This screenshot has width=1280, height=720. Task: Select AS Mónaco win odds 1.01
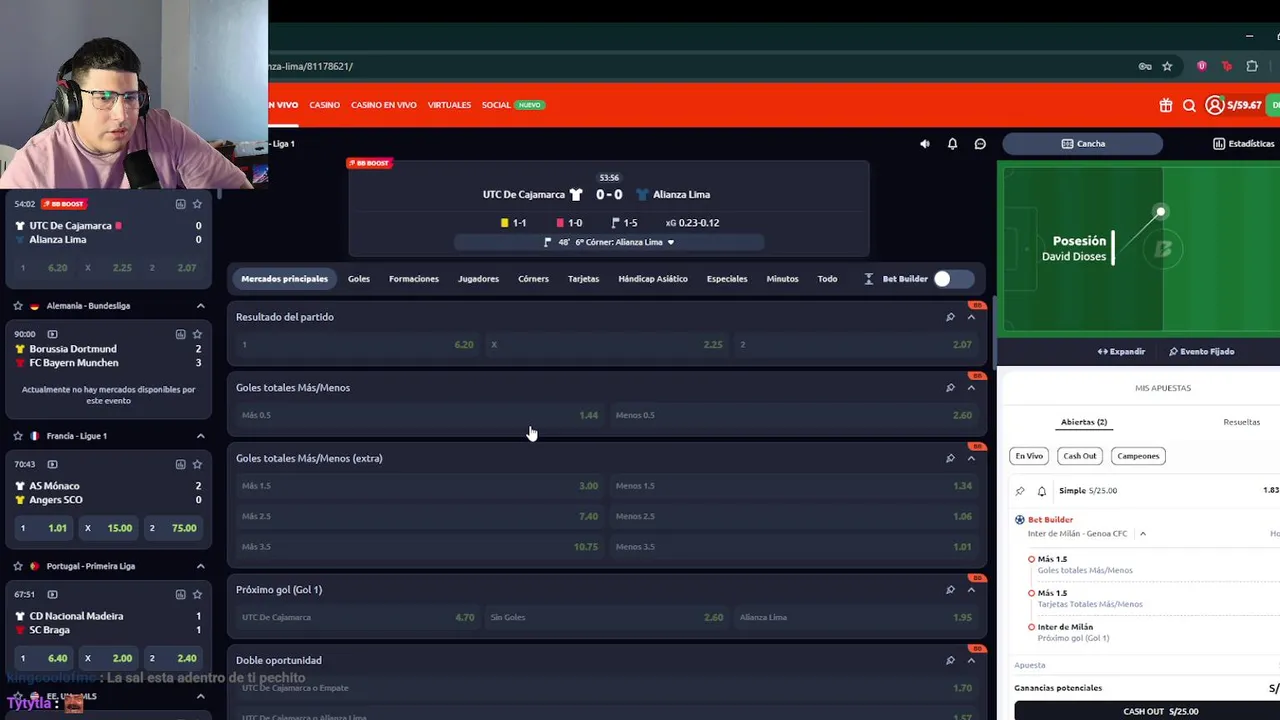tap(44, 528)
